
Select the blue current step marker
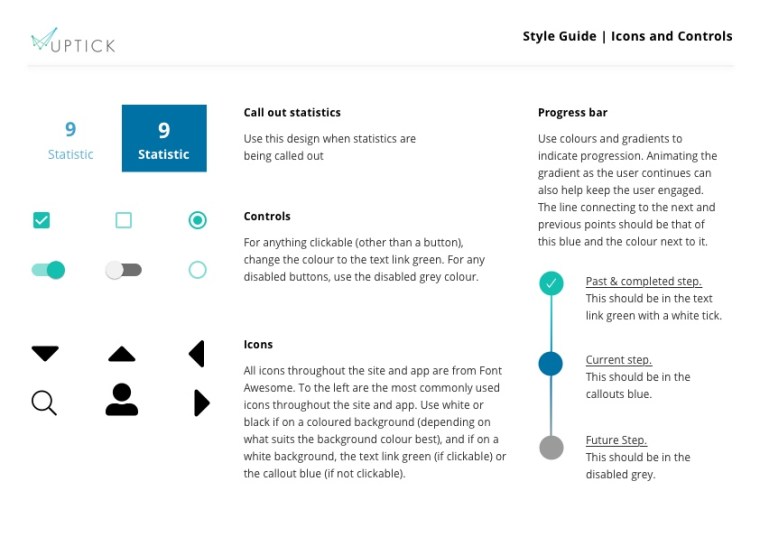(x=551, y=364)
